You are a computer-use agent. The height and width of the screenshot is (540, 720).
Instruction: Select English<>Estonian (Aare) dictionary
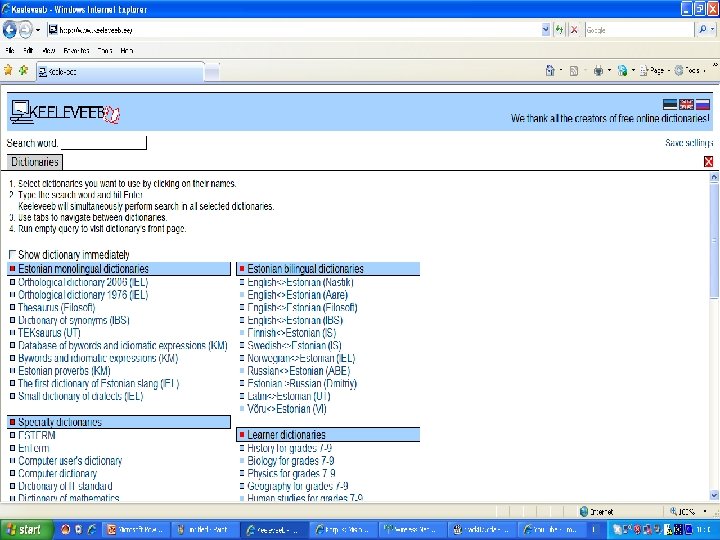click(x=298, y=295)
